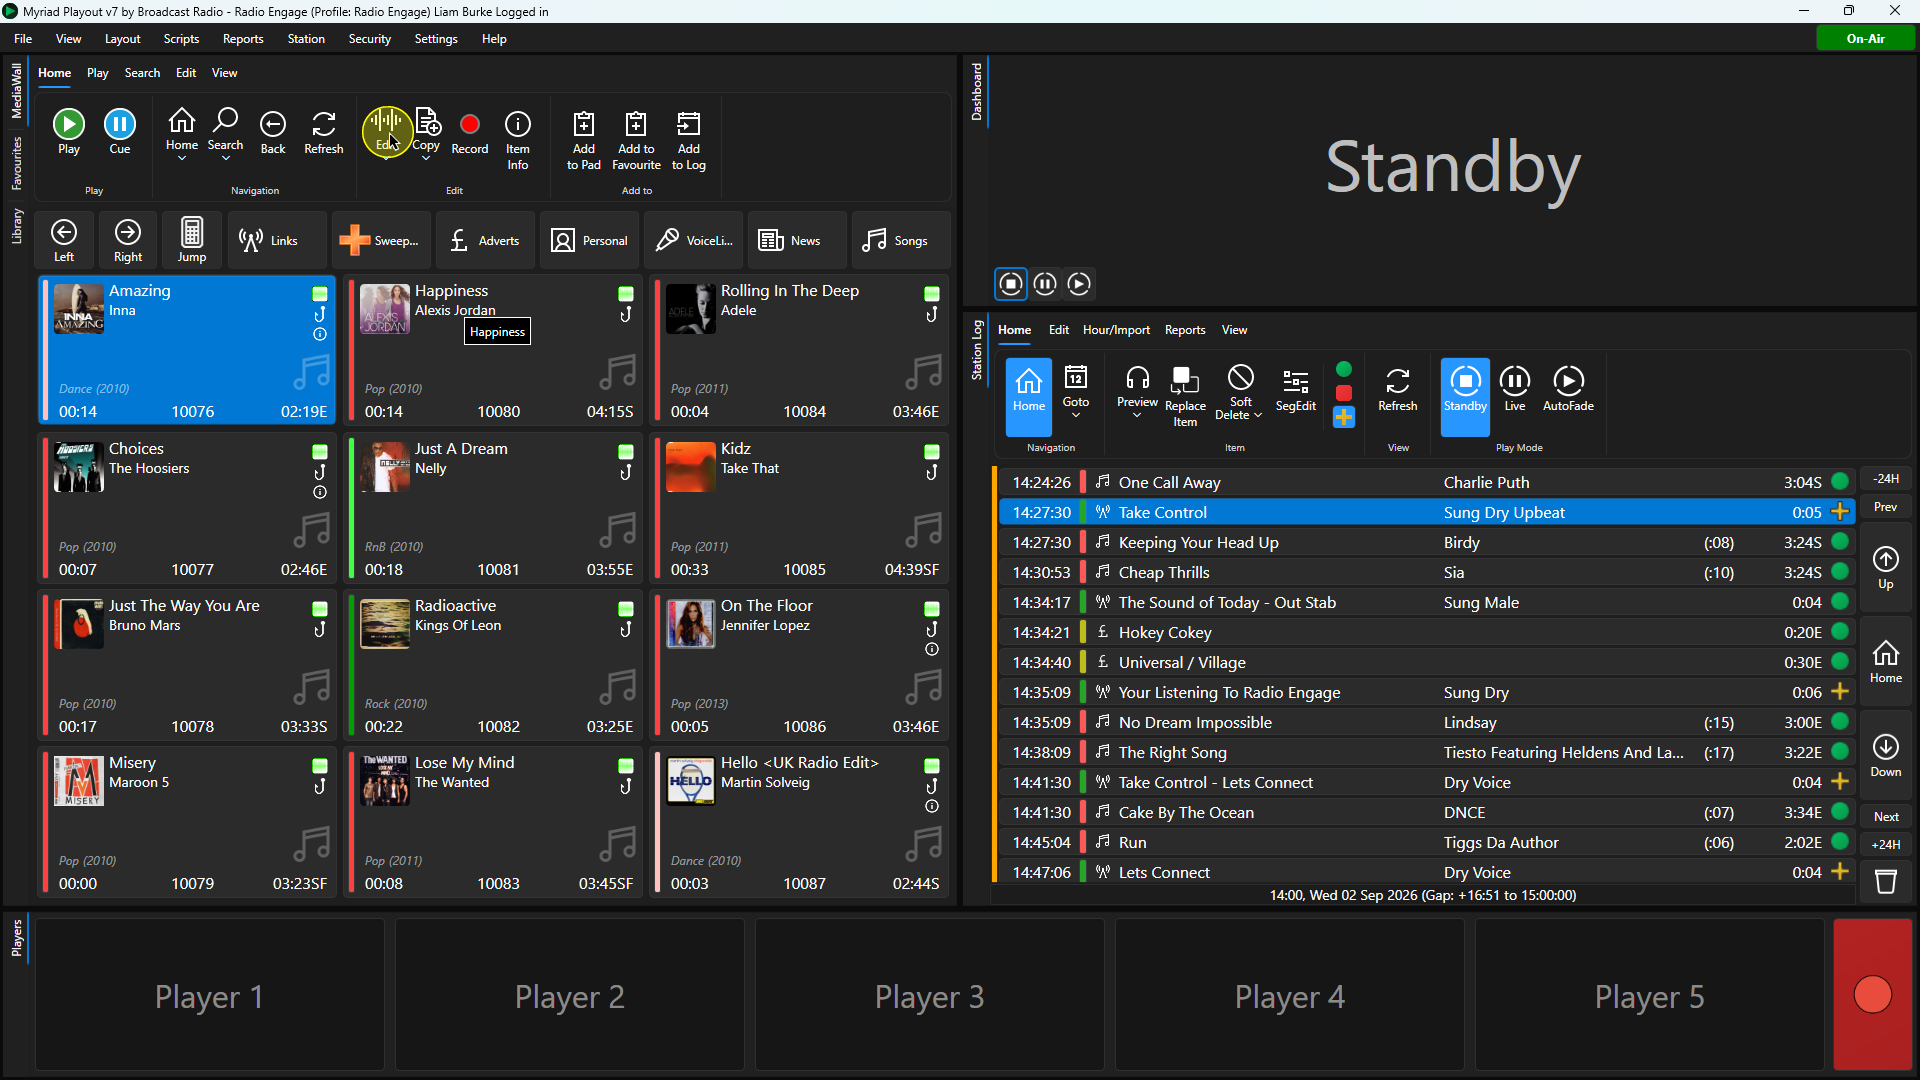Screen dimensions: 1920x1080
Task: Switch play mode to Live
Action: pos(1515,389)
